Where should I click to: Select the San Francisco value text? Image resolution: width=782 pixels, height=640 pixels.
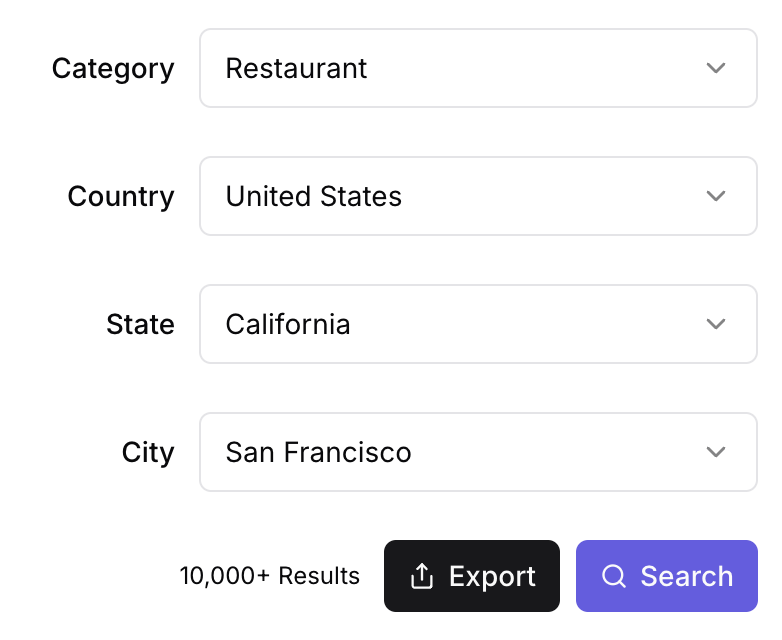318,452
